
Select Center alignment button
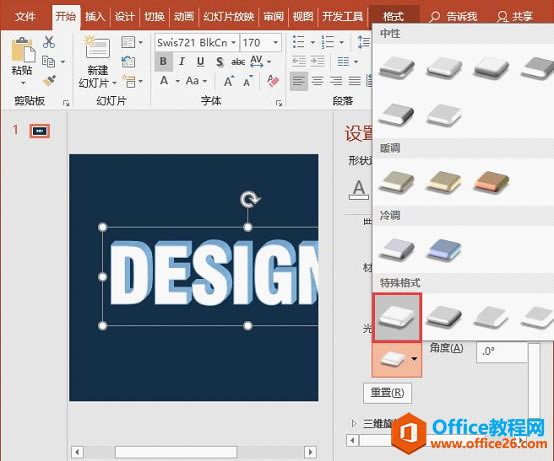coord(317,81)
